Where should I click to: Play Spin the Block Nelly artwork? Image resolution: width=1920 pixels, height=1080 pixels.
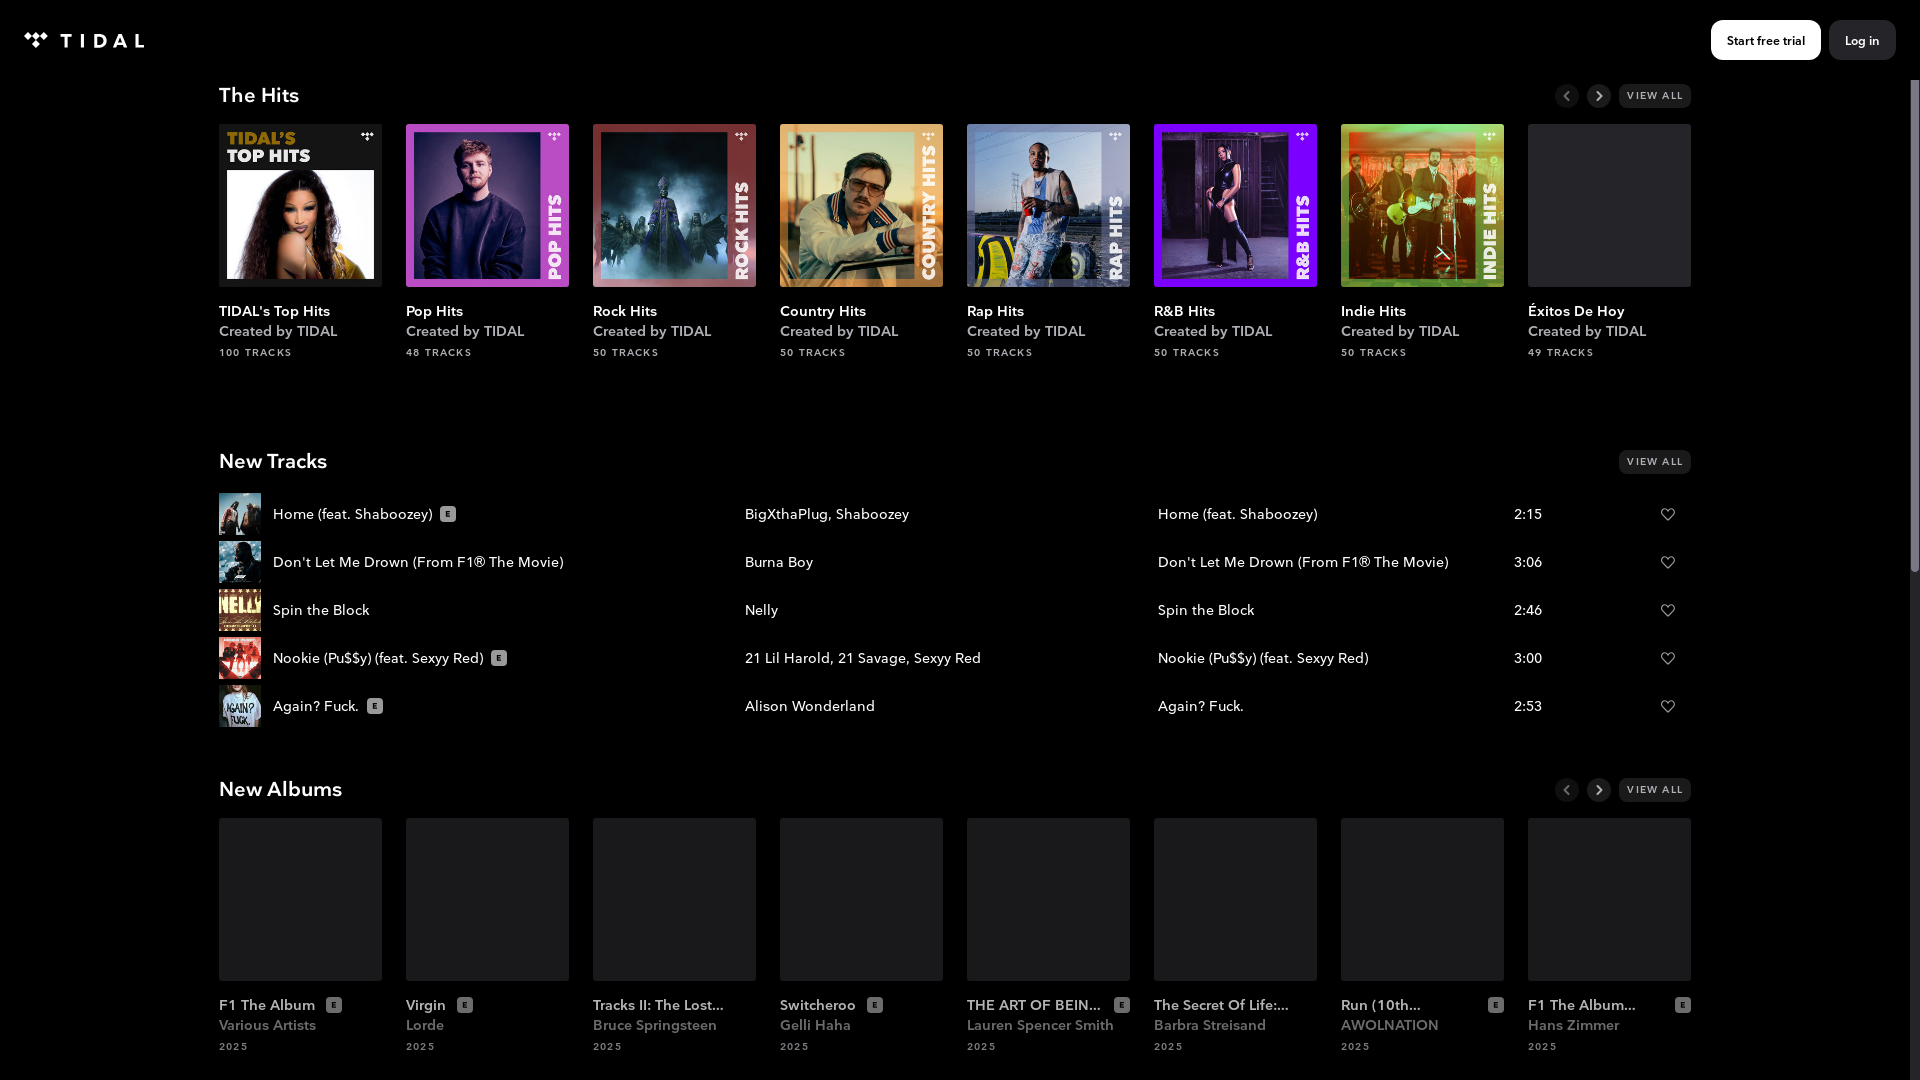[240, 610]
